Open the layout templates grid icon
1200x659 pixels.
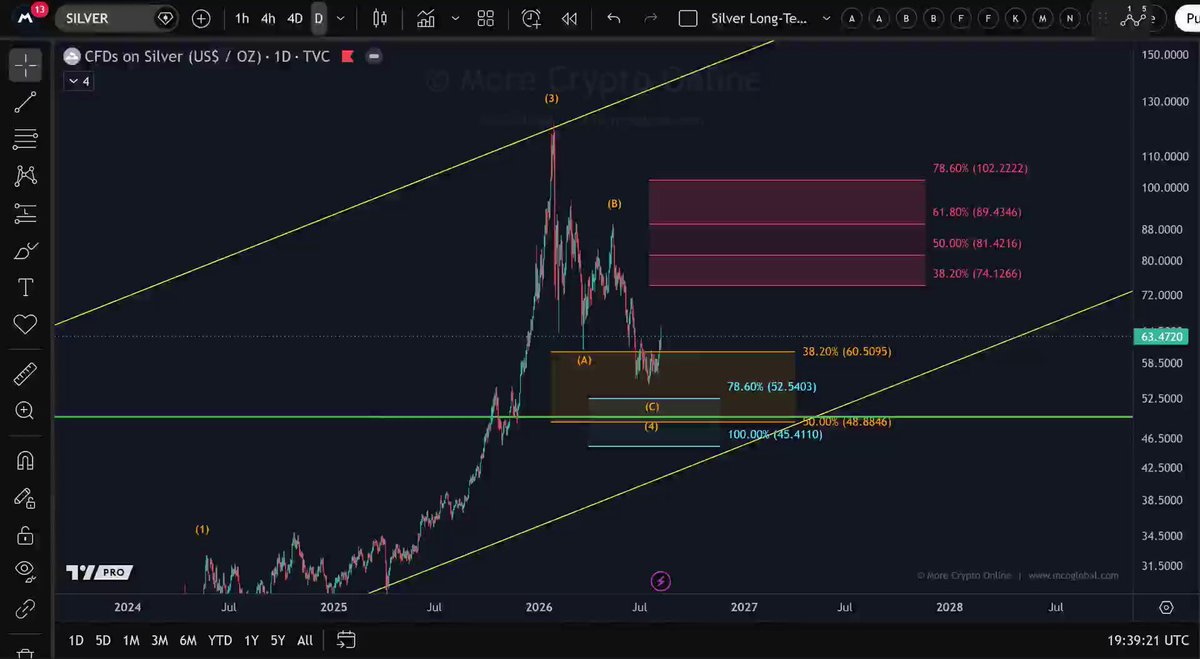point(486,18)
